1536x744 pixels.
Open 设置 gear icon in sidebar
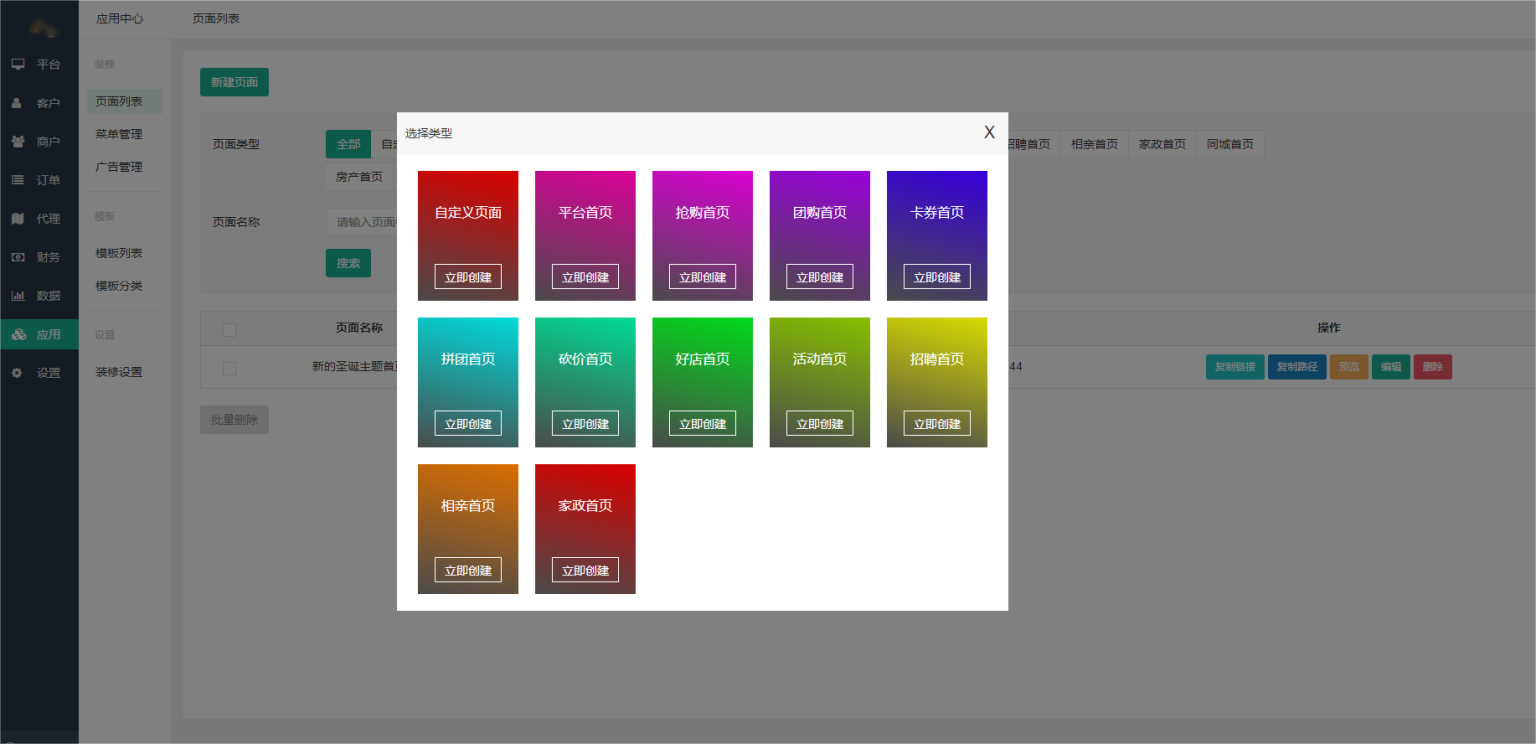click(x=18, y=373)
